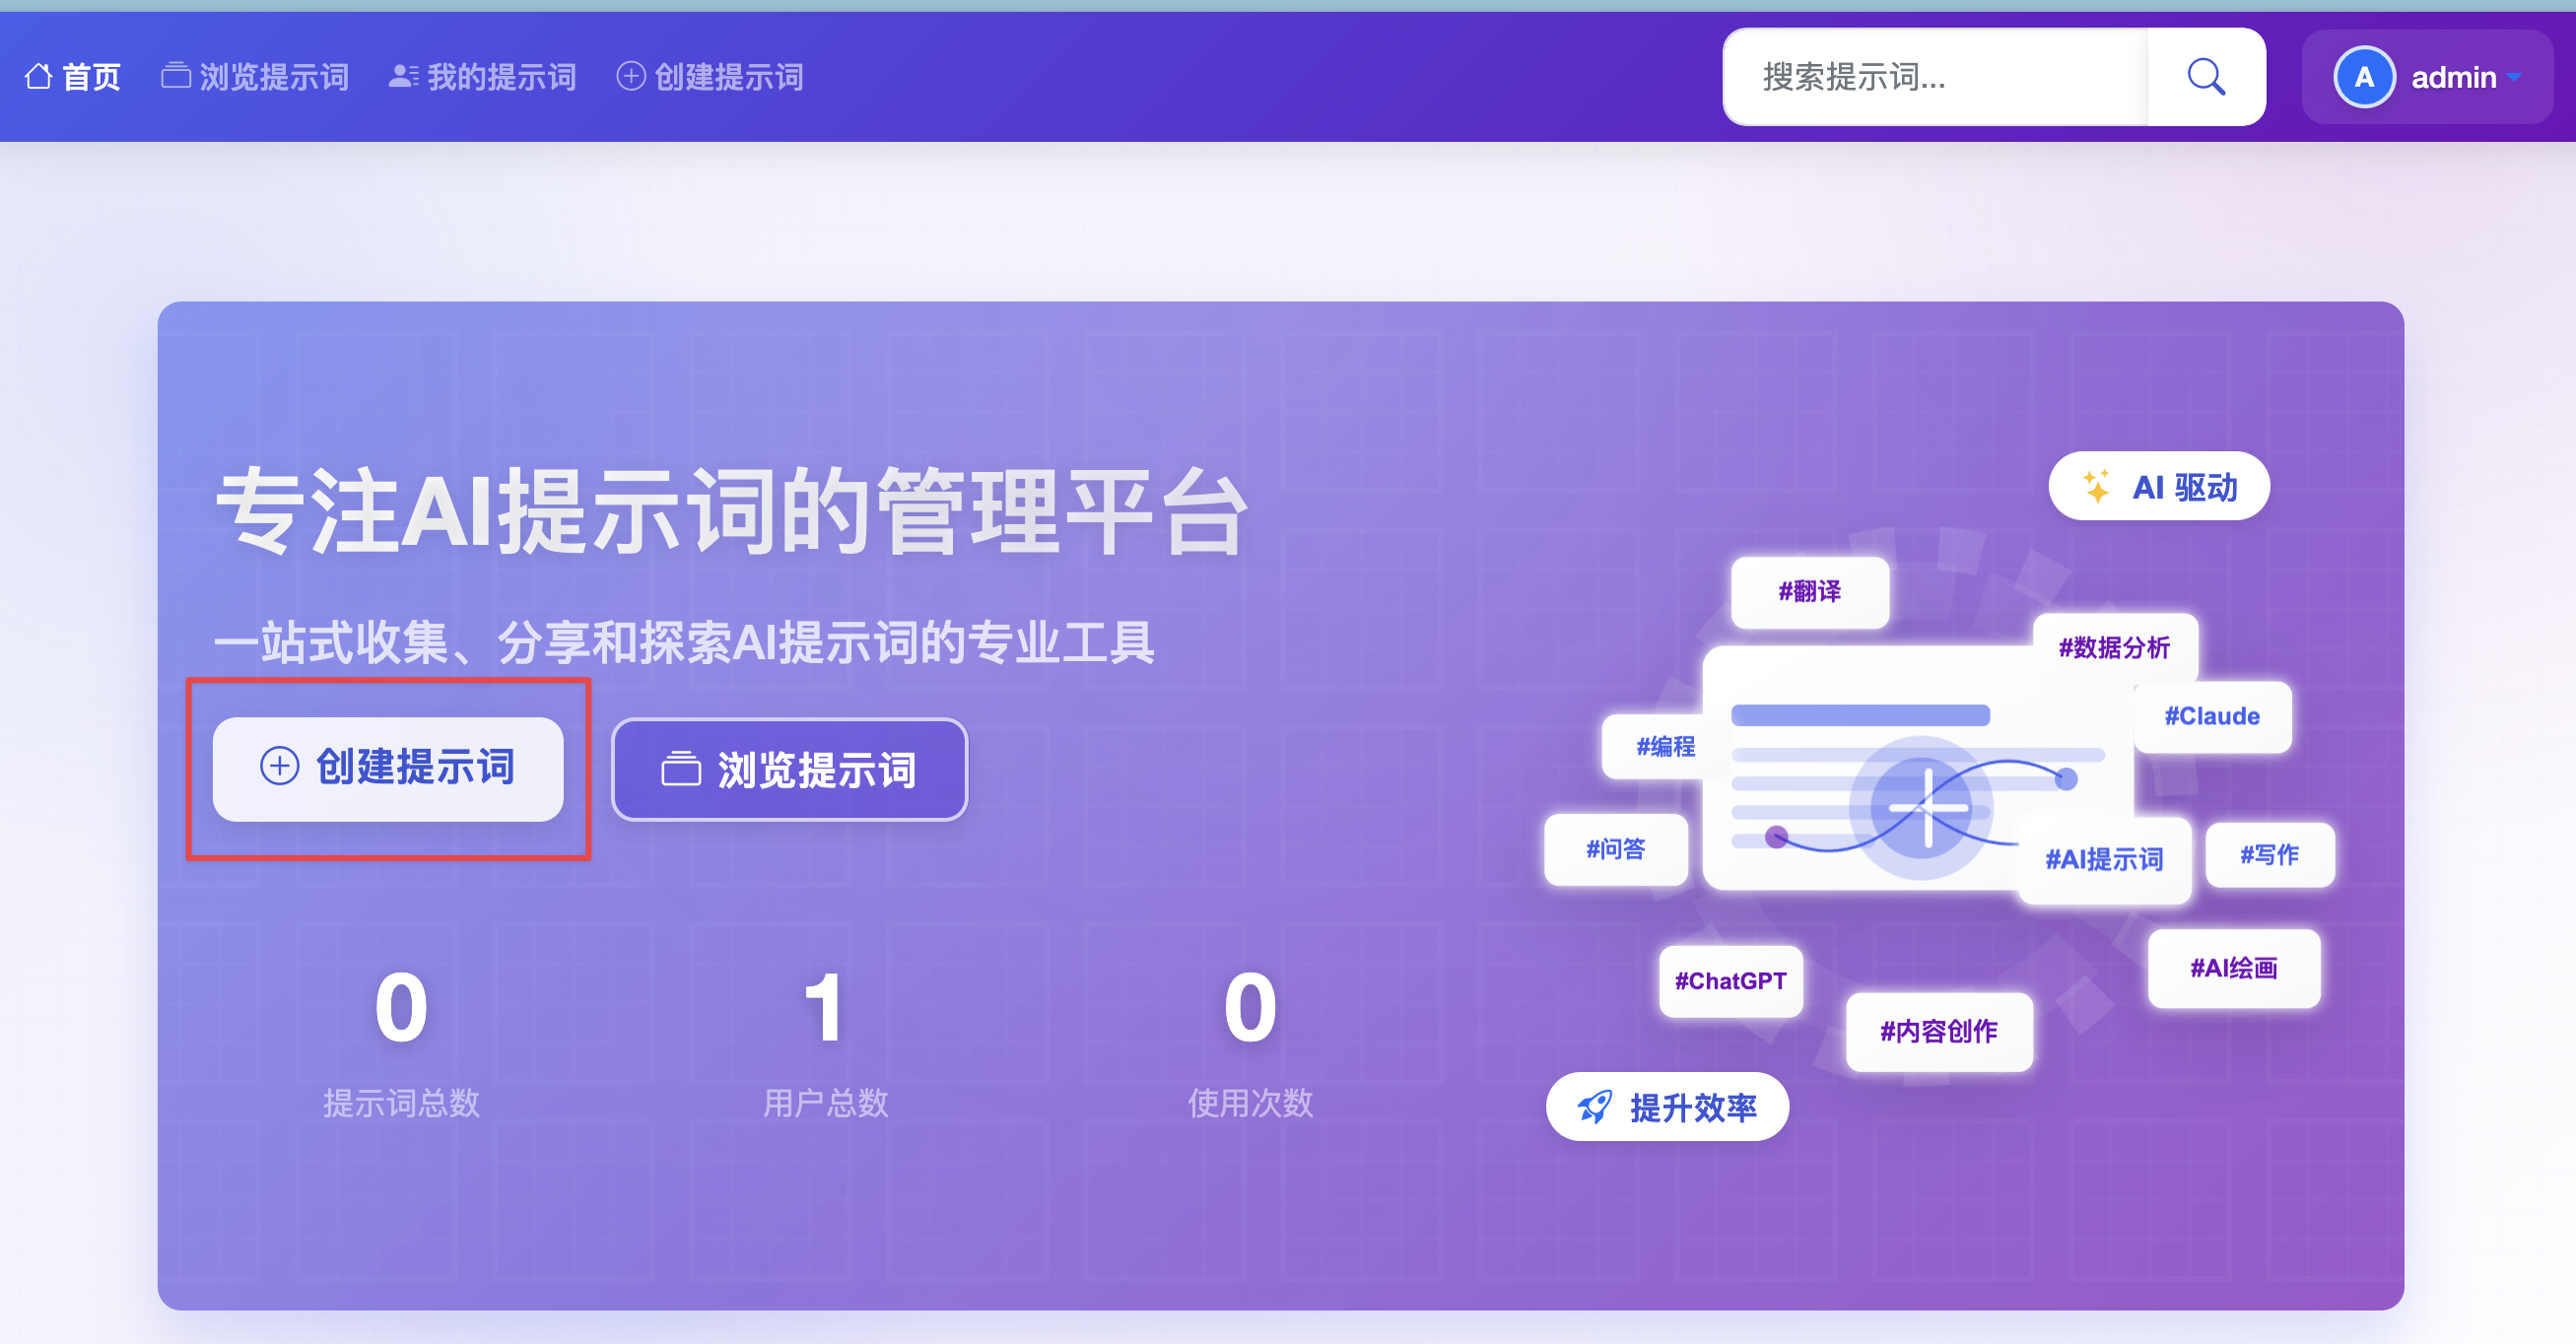Open 我的提示词 in top navigation

[x=483, y=77]
